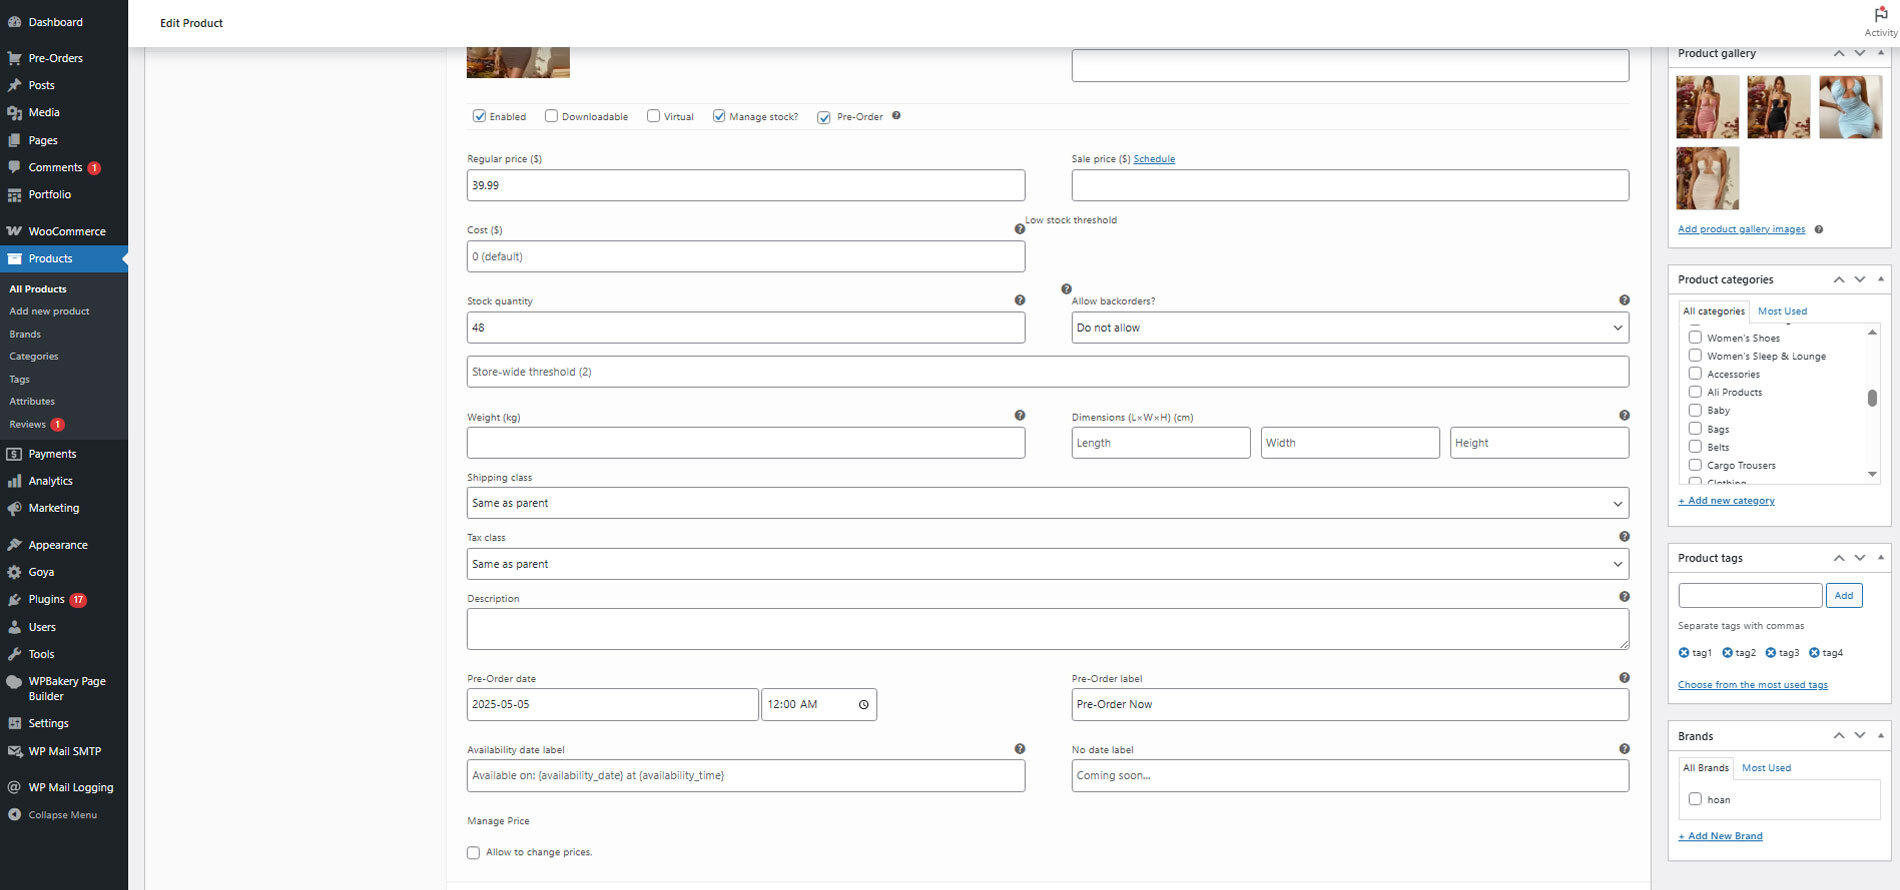Click + Add New Brand link
Viewport: 1900px width, 890px height.
pos(1720,836)
